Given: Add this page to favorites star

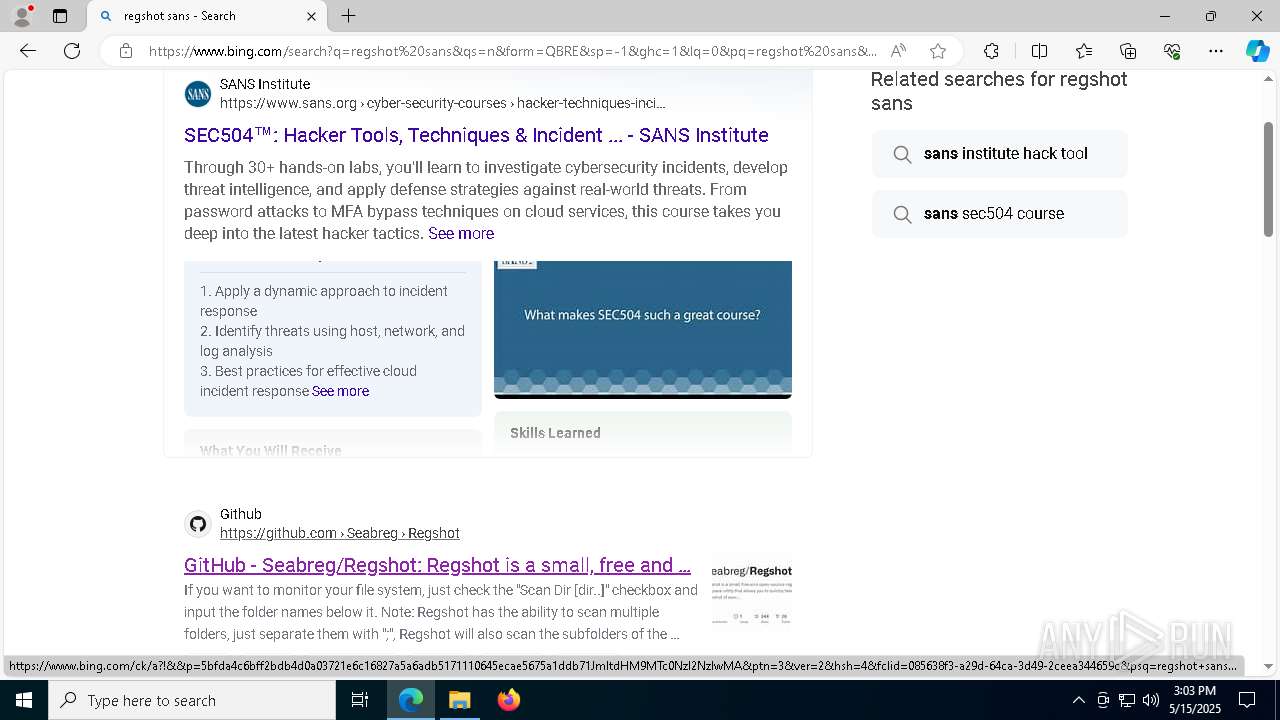Looking at the screenshot, I should point(937,51).
